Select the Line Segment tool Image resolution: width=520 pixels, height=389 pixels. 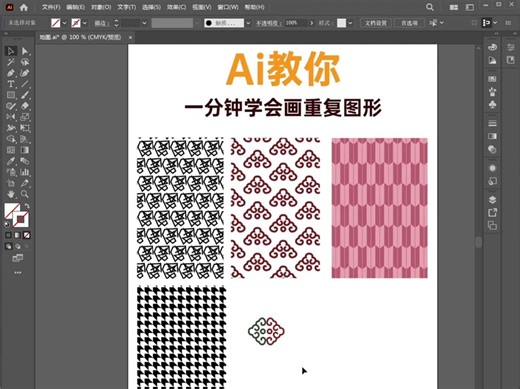pyautogui.click(x=25, y=84)
